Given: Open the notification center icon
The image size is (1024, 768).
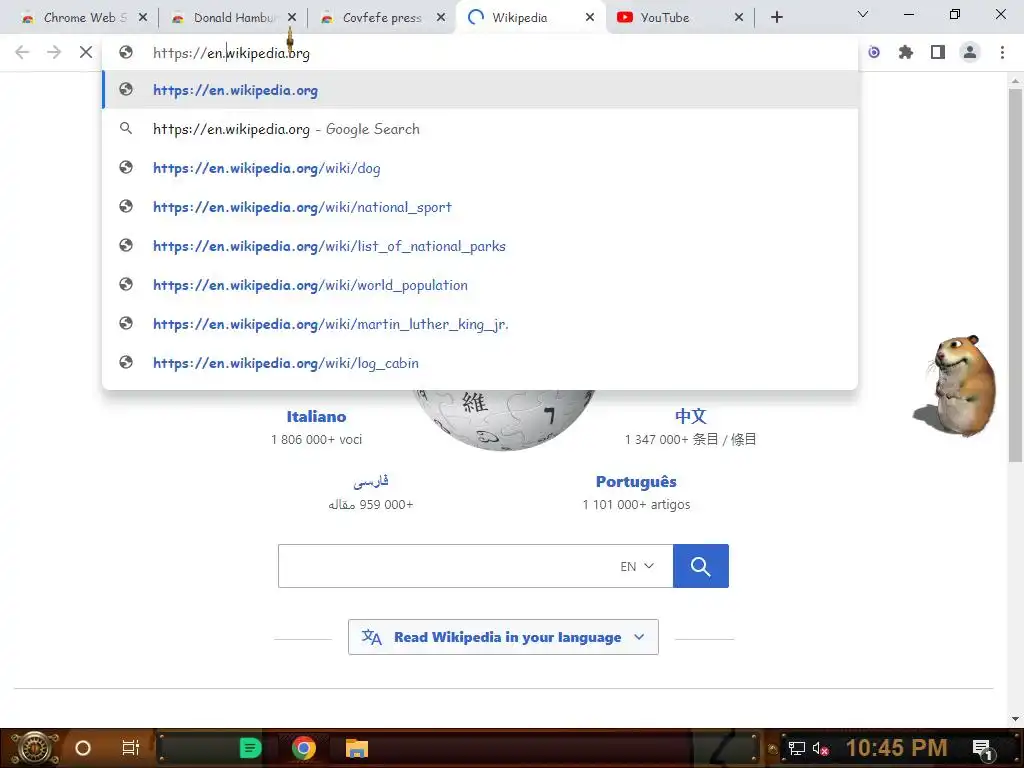Looking at the screenshot, I should pos(982,749).
